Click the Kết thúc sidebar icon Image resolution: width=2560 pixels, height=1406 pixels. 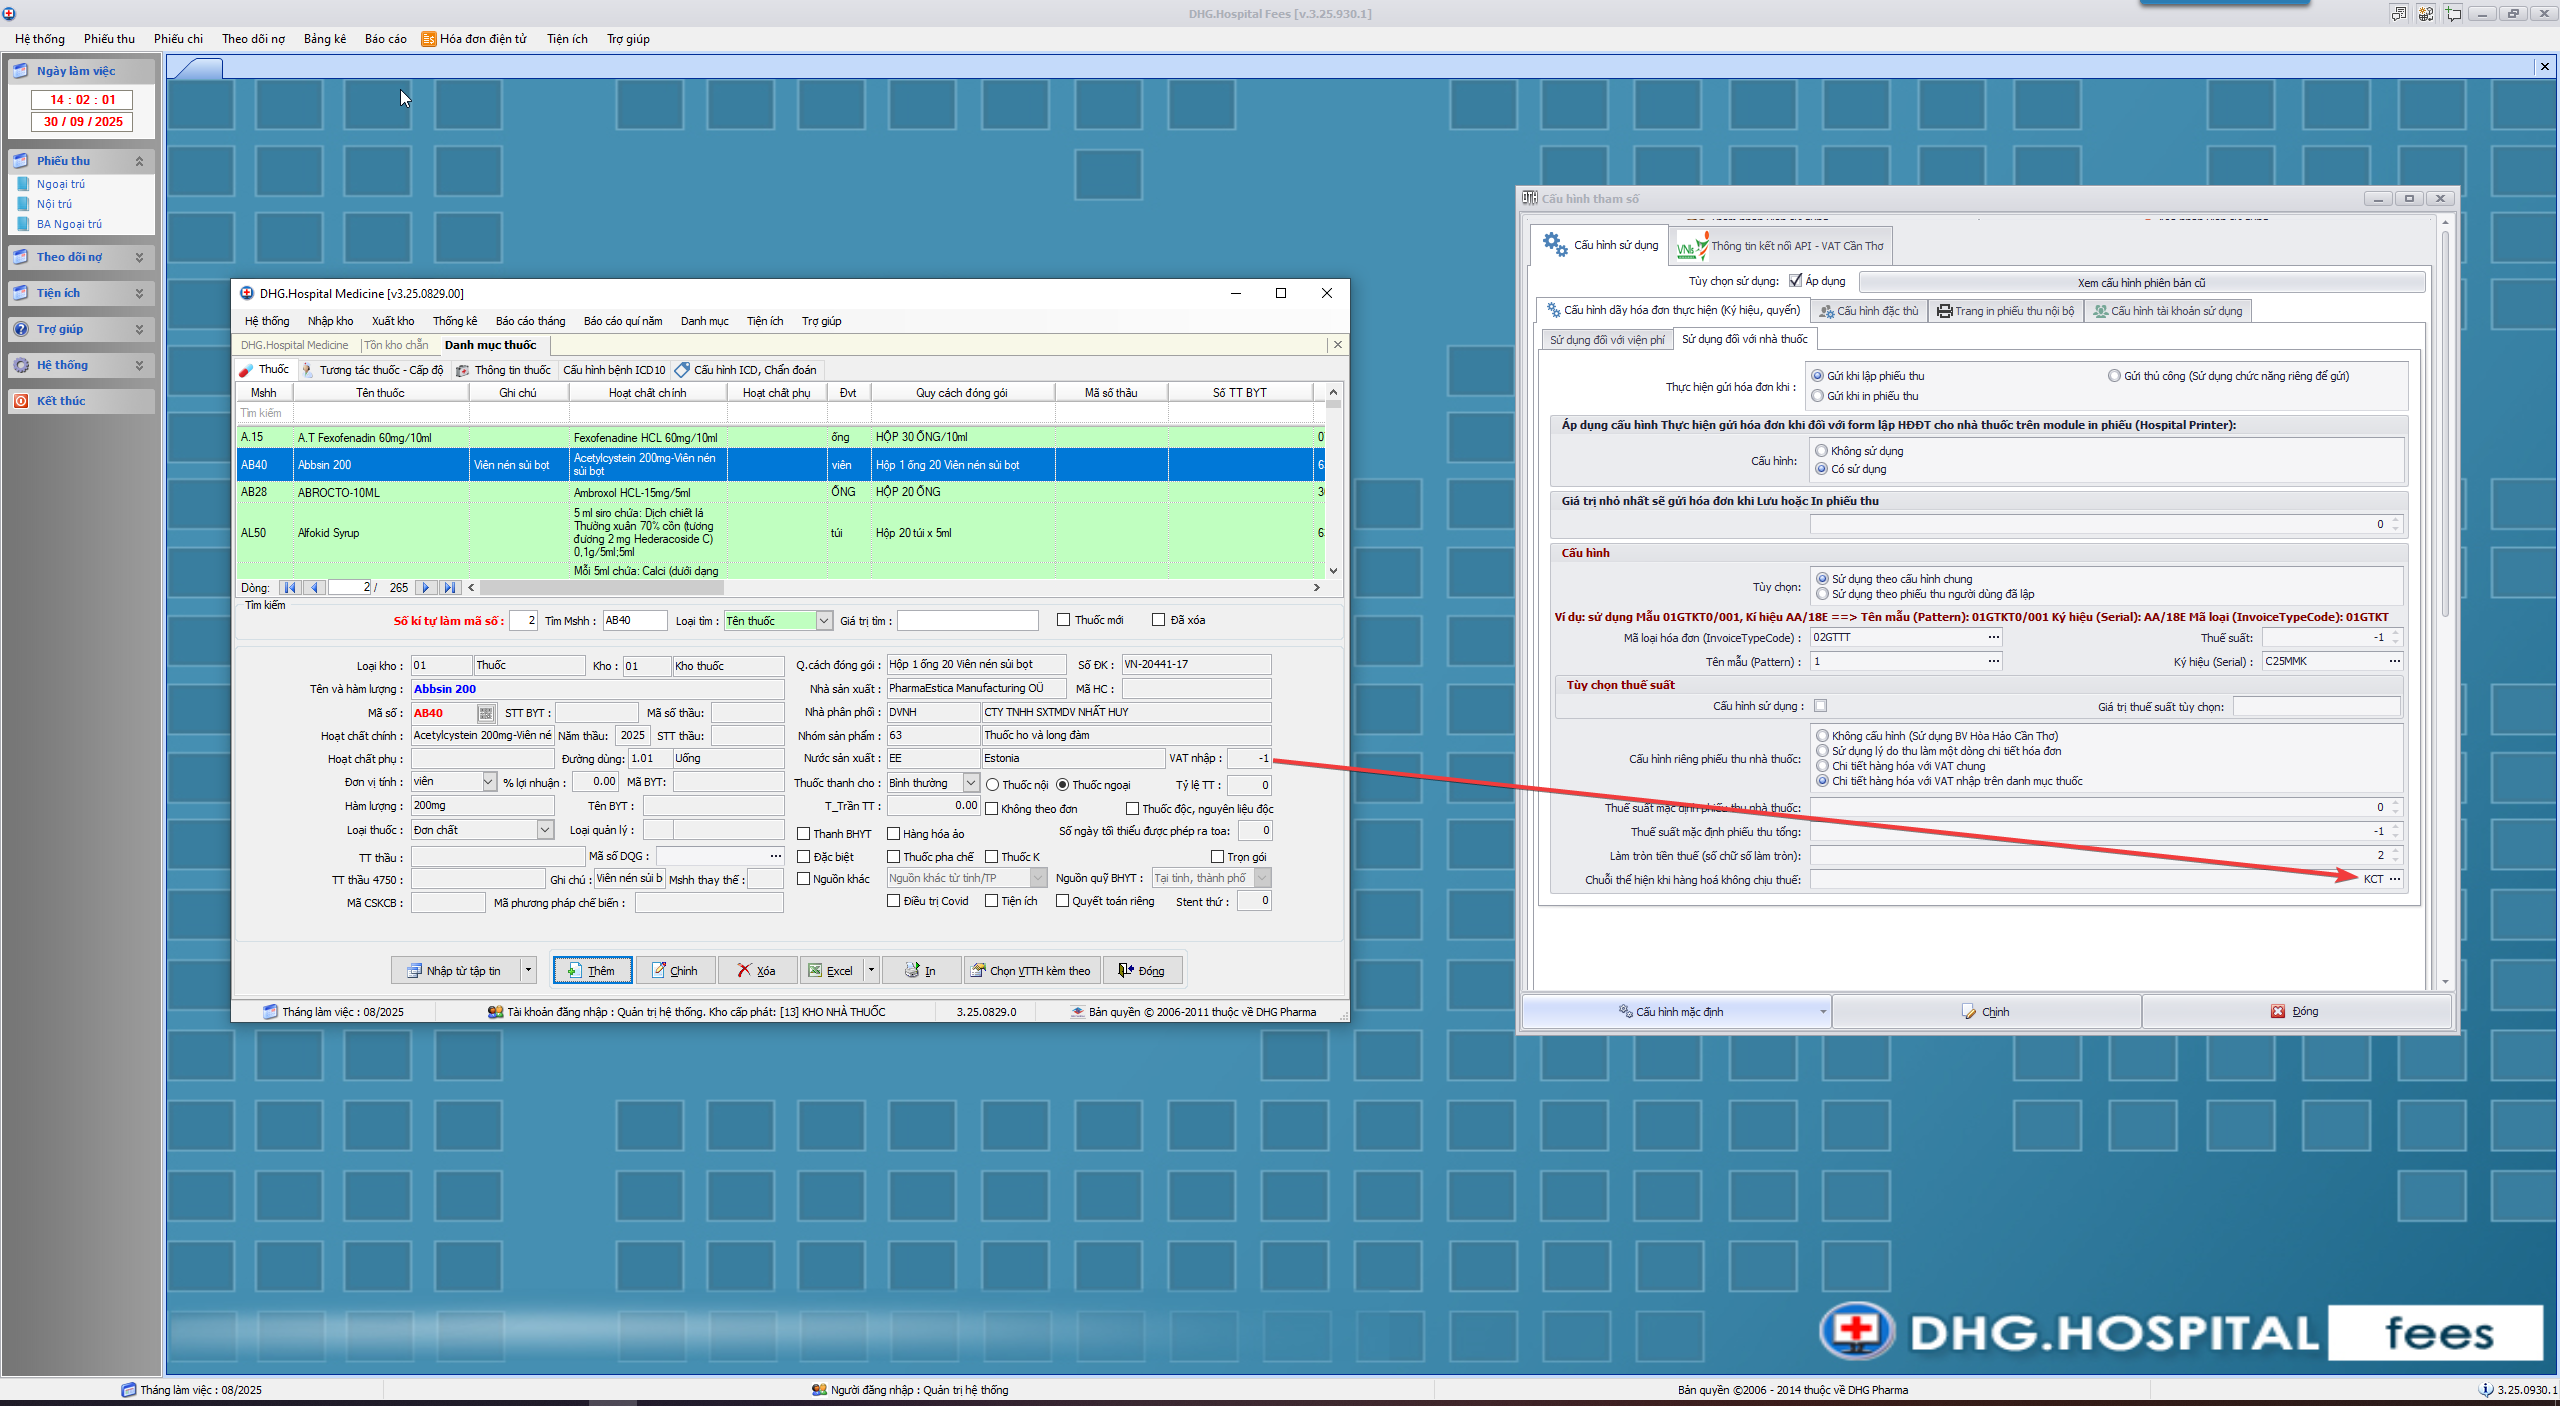pyautogui.click(x=21, y=401)
